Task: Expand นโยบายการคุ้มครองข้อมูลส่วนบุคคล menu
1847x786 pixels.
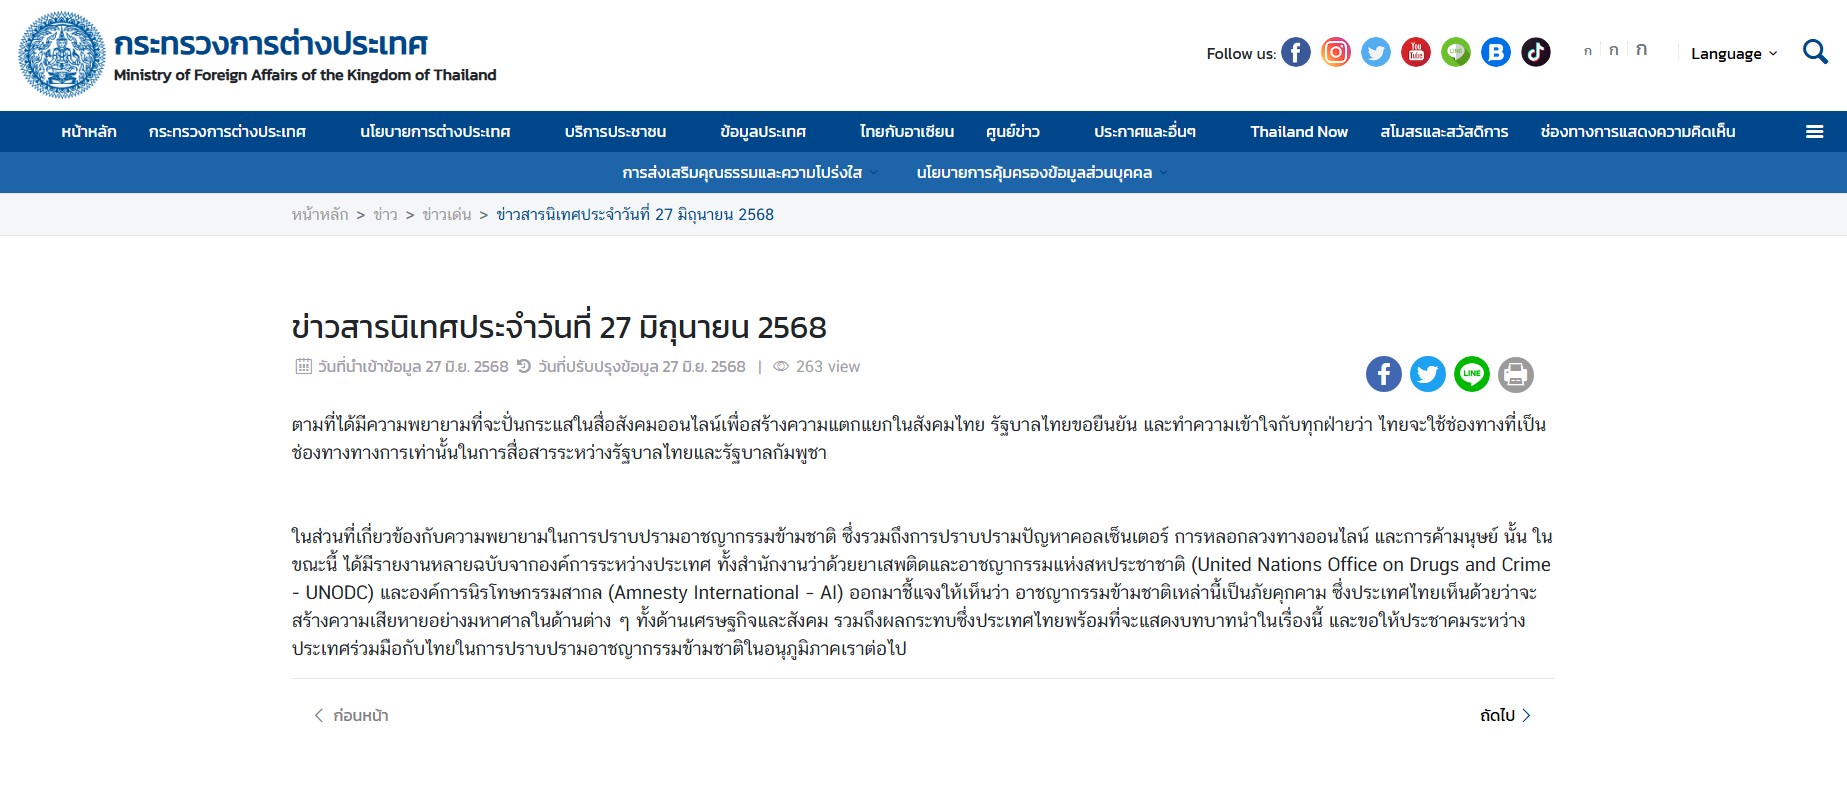Action: [1041, 172]
